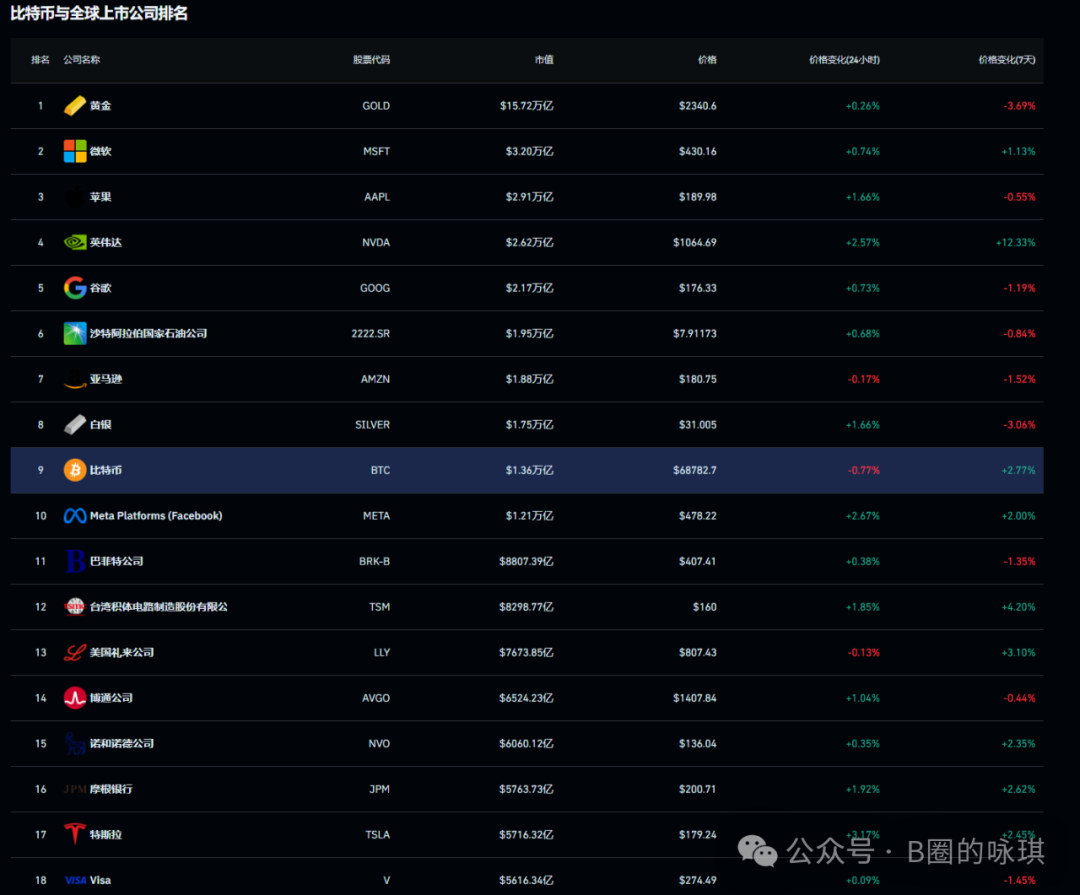Click the Meta infinity logo icon

74,515
